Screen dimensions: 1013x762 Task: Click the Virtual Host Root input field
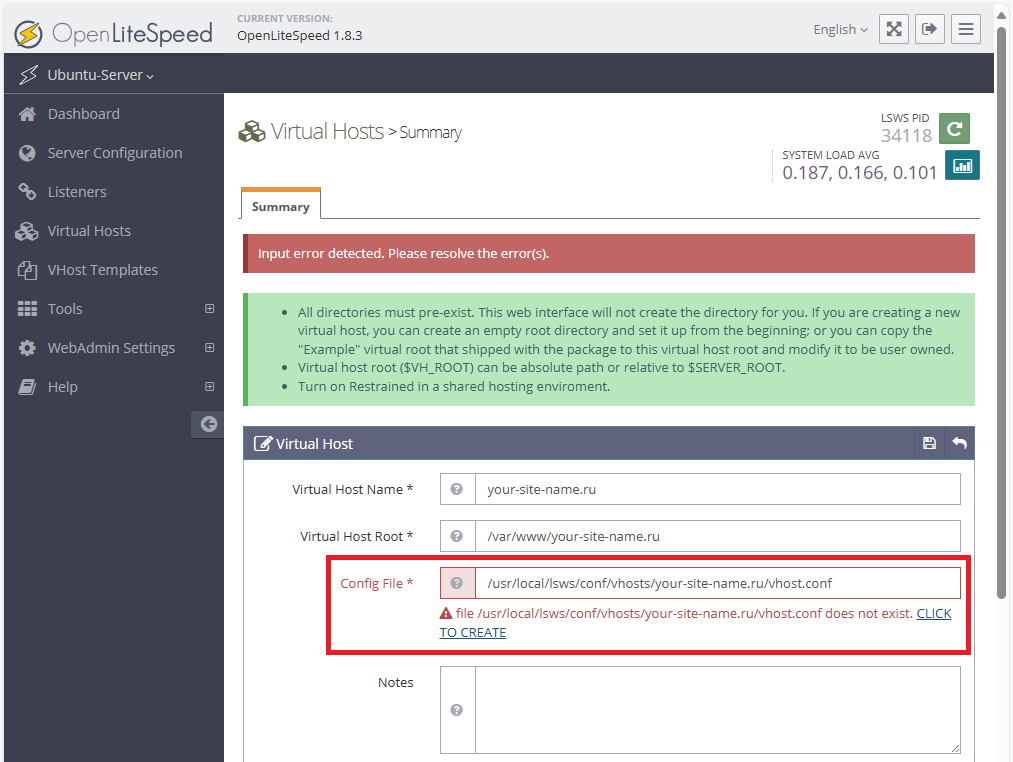(x=718, y=536)
